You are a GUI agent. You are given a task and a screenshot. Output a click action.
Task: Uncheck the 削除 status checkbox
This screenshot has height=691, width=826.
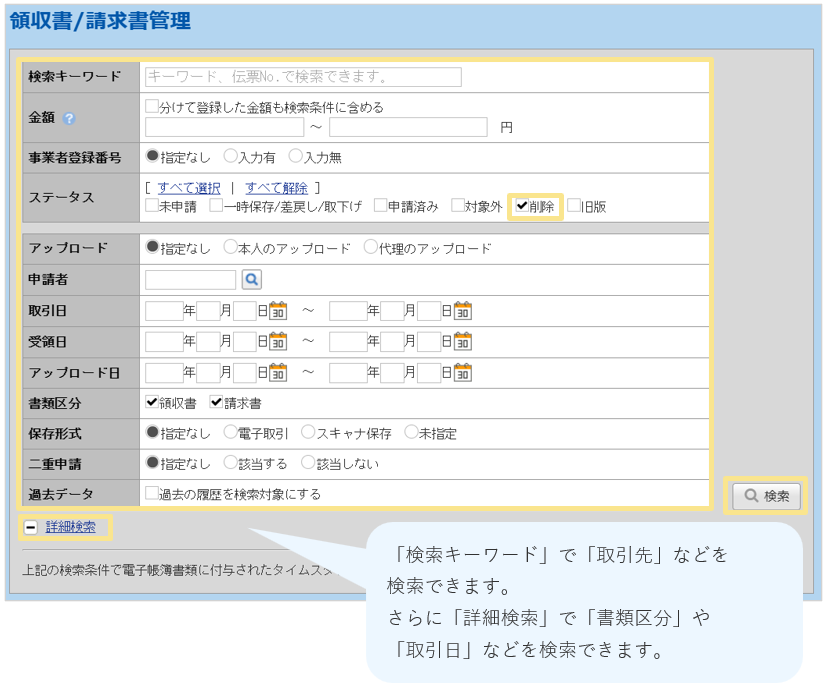tap(522, 206)
